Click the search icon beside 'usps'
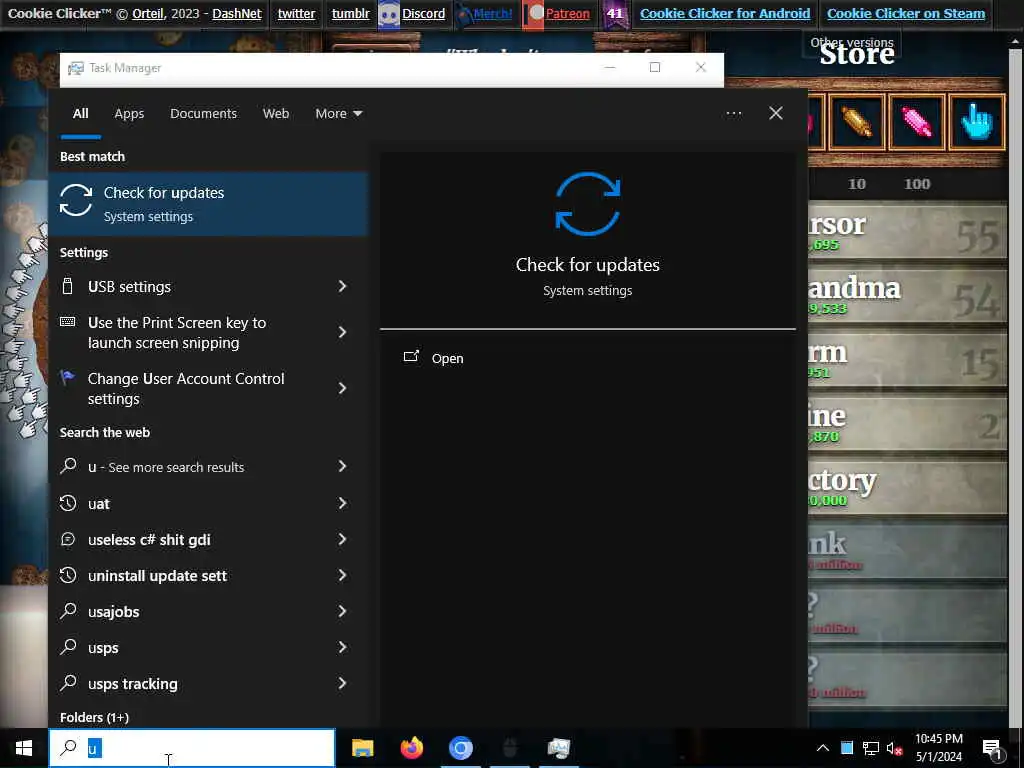The image size is (1024, 768). [68, 647]
